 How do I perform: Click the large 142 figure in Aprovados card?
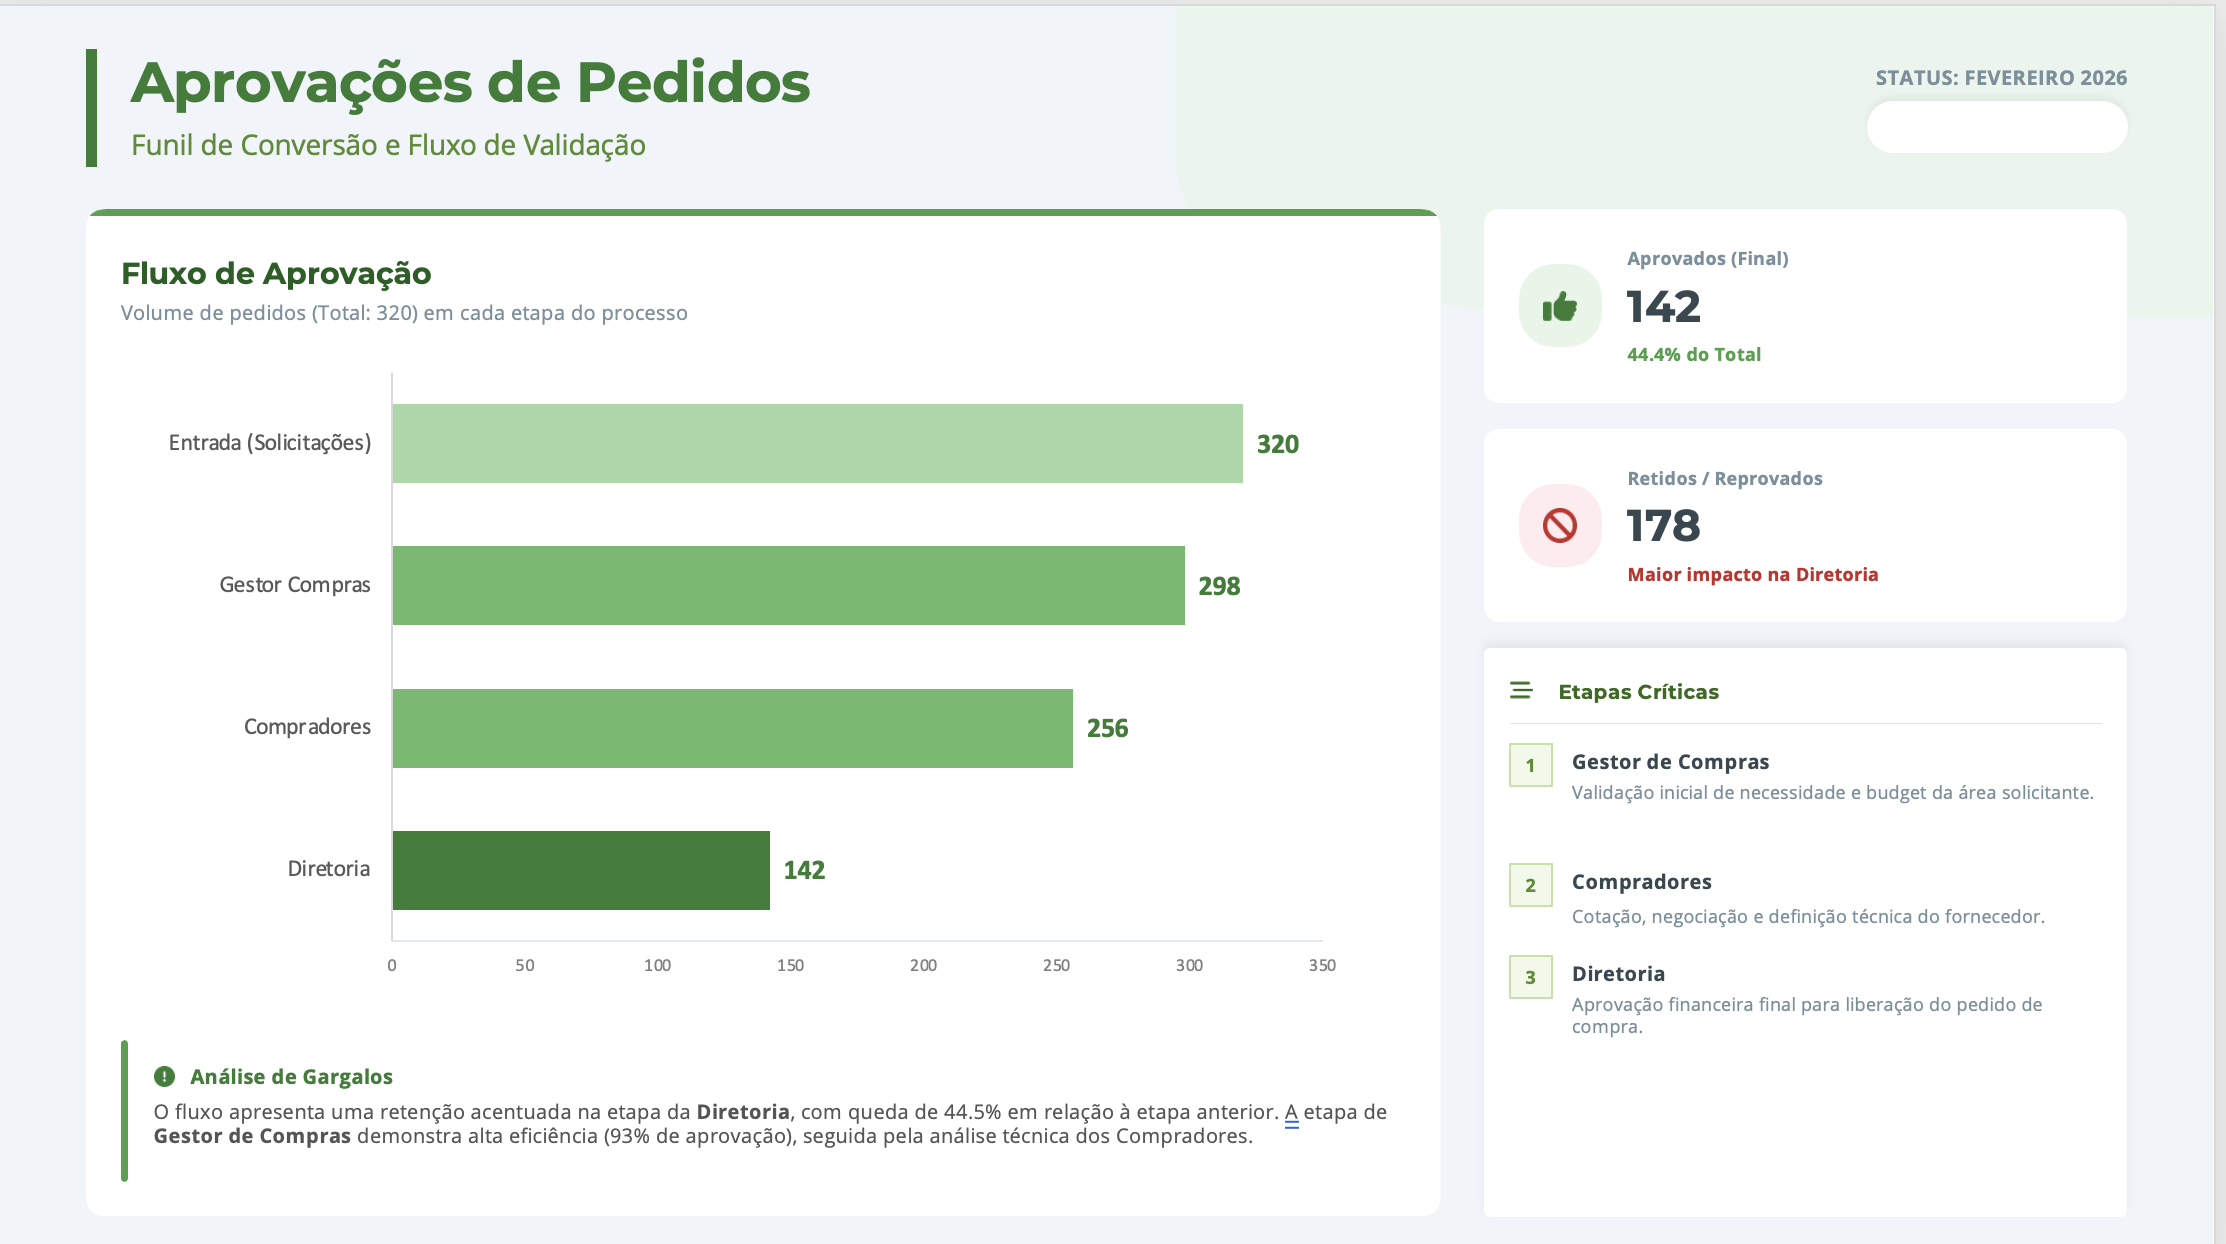coord(1663,306)
